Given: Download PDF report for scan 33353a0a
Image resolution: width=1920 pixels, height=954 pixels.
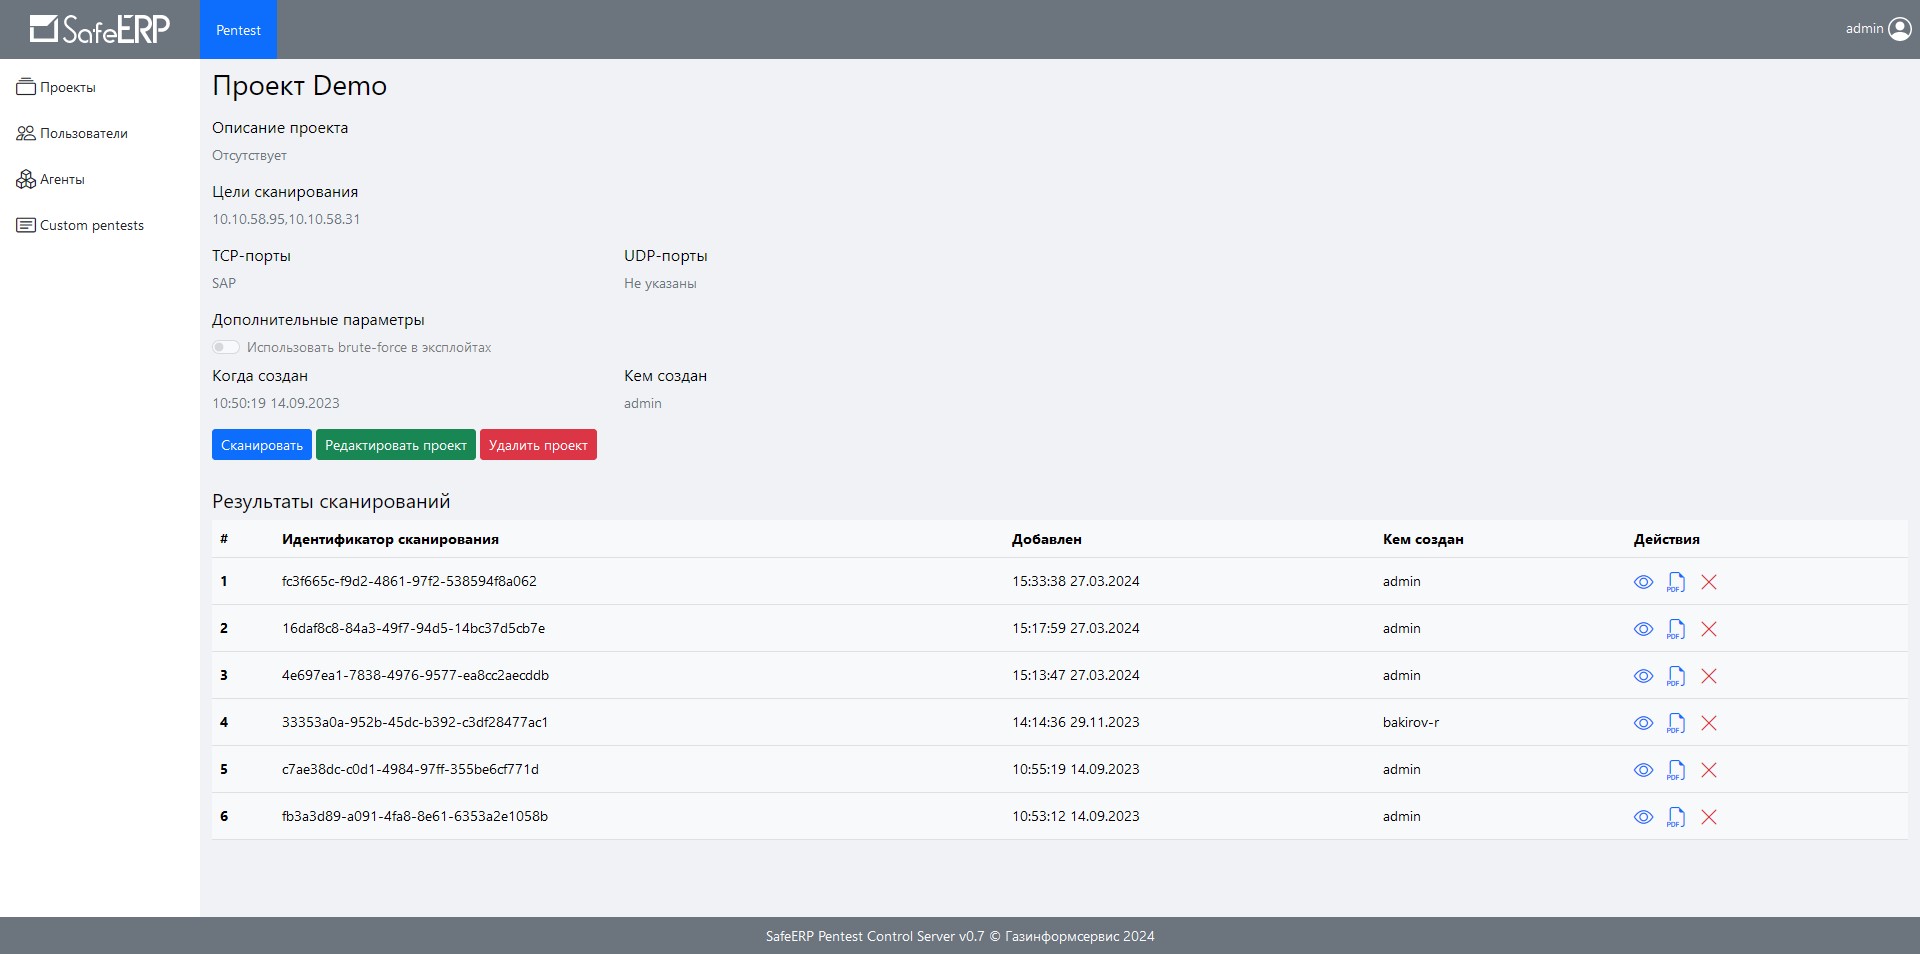Looking at the screenshot, I should pyautogui.click(x=1676, y=723).
